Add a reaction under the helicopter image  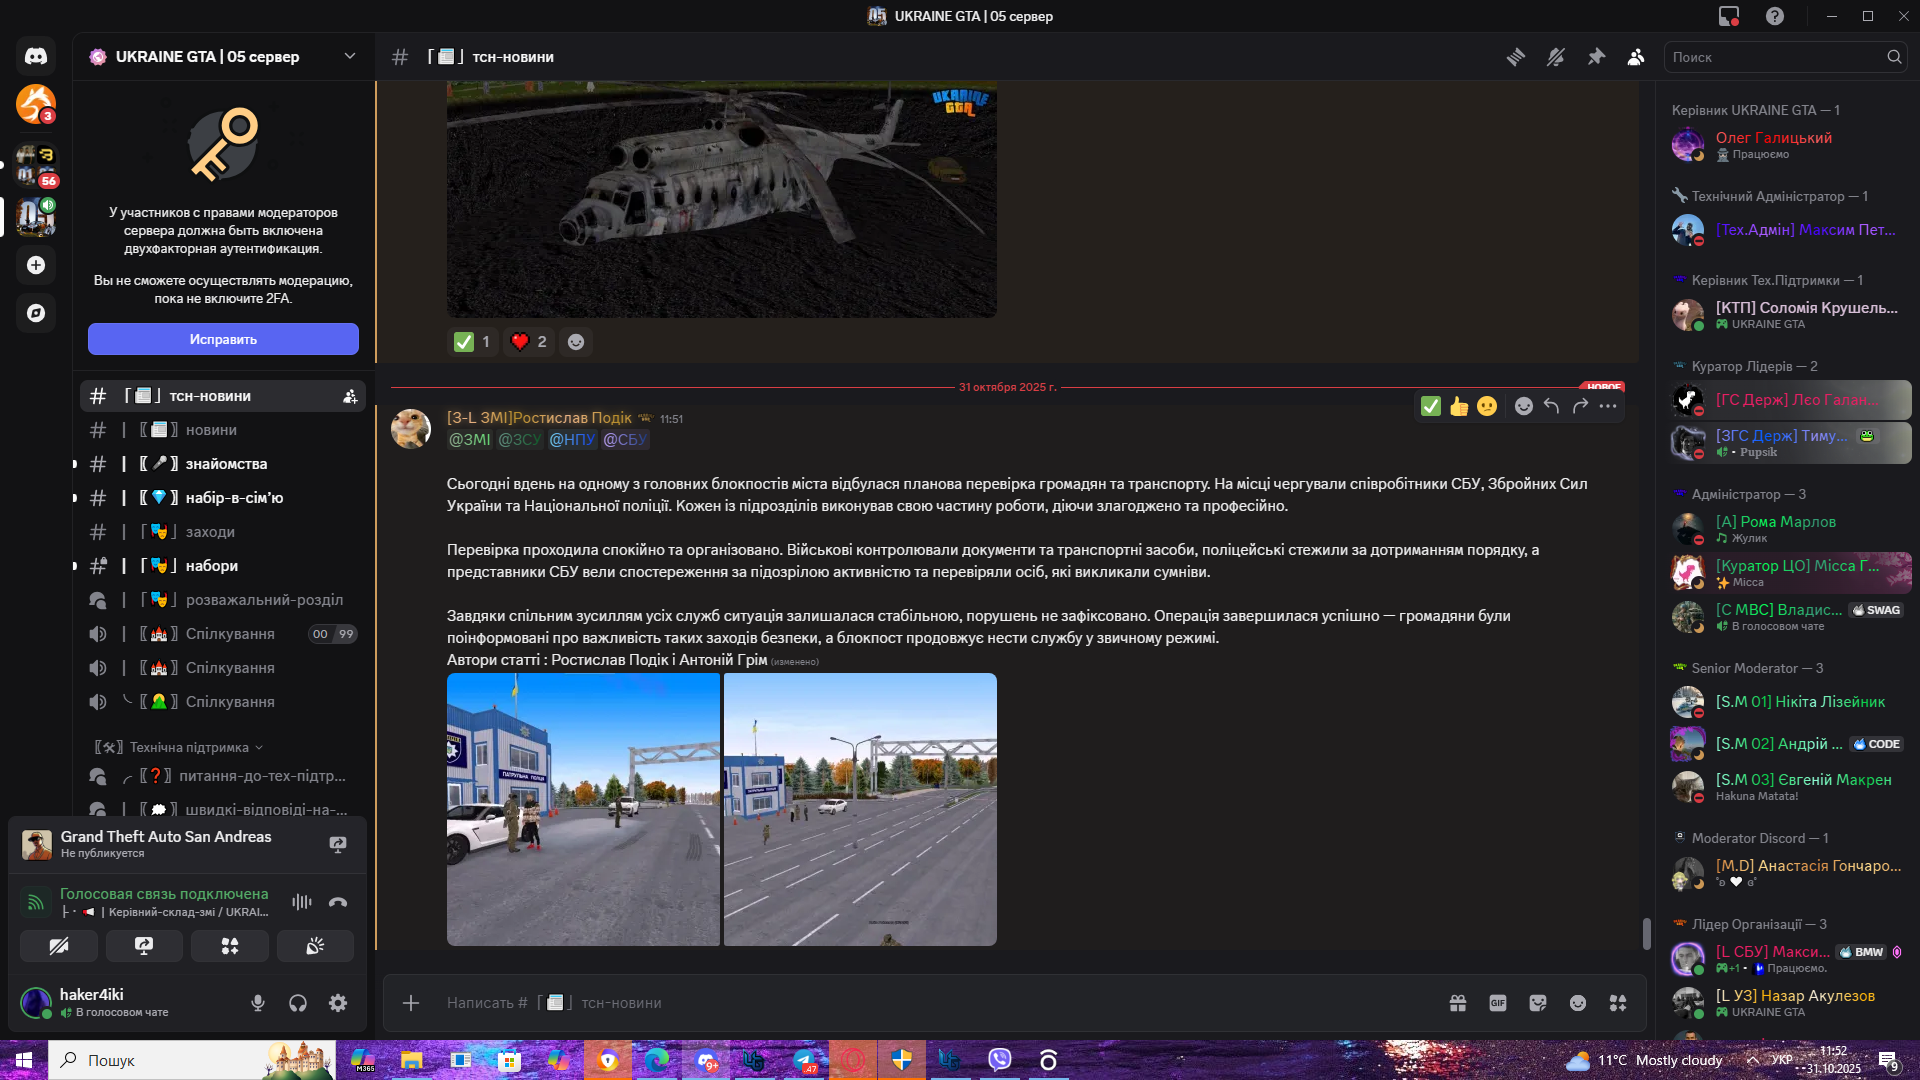(576, 342)
